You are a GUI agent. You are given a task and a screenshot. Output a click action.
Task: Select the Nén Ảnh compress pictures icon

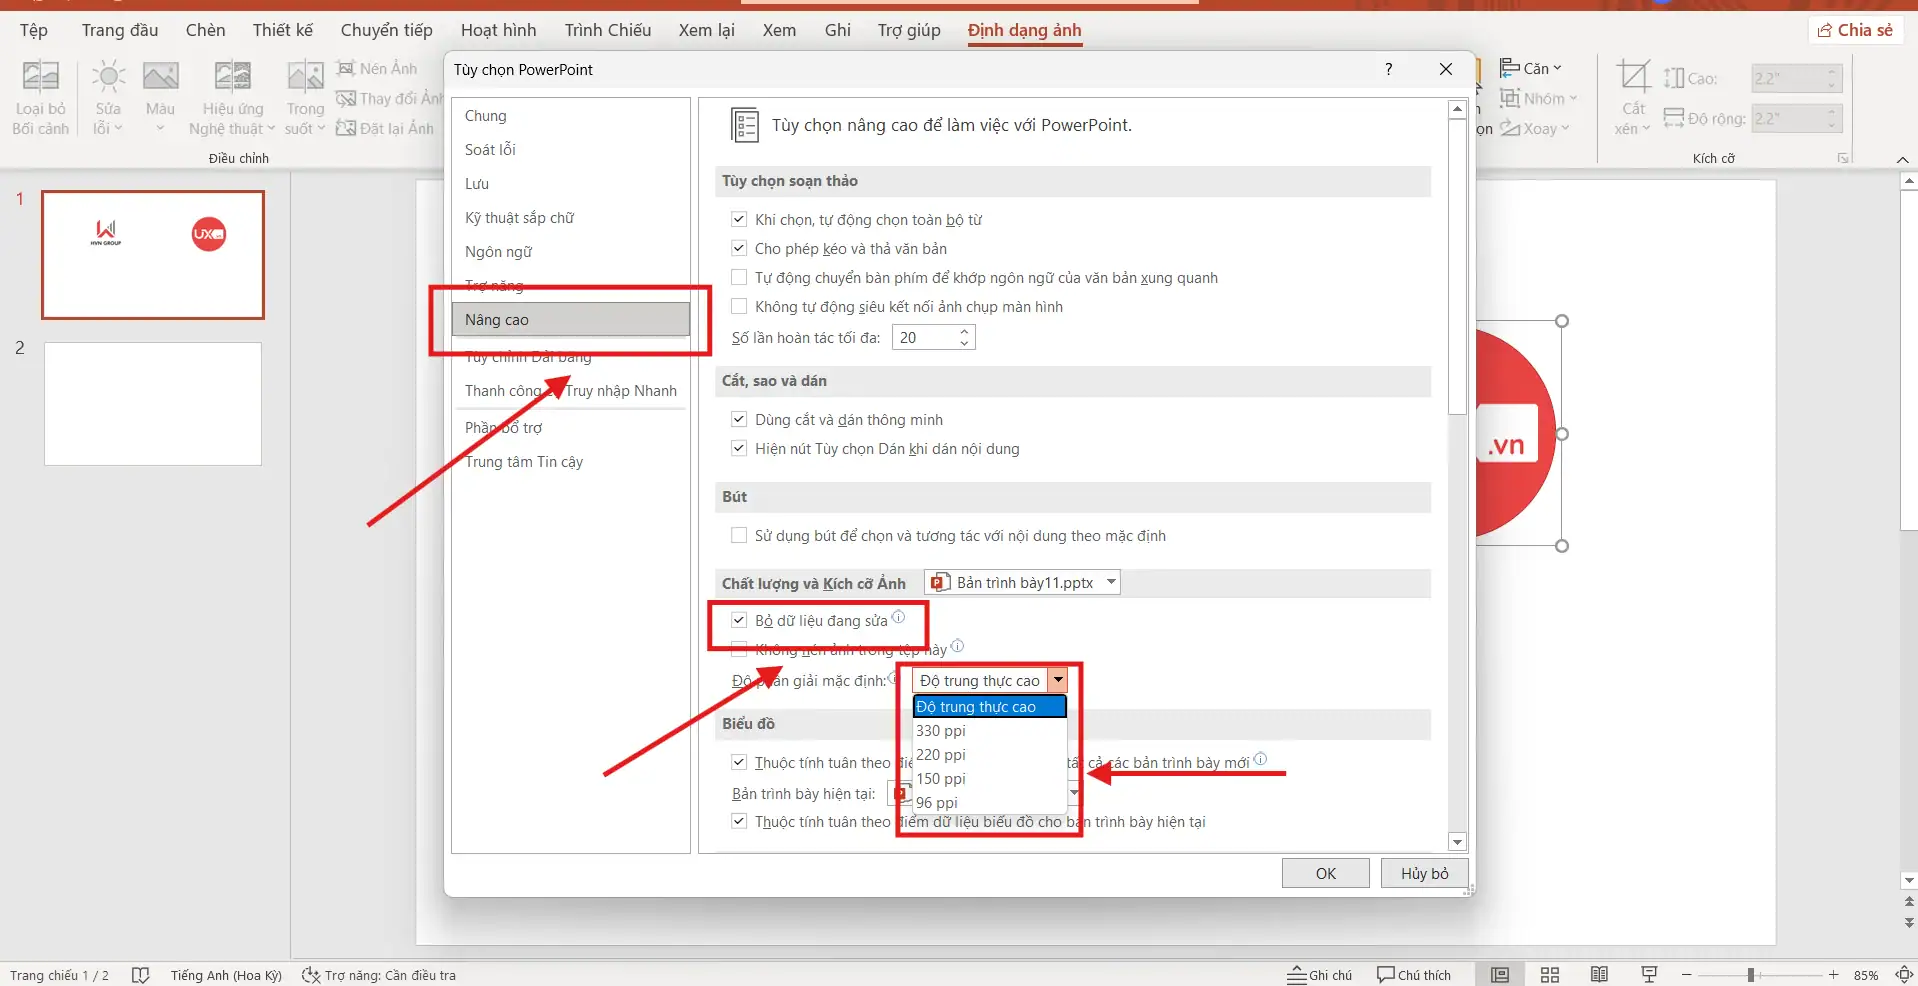(x=346, y=68)
